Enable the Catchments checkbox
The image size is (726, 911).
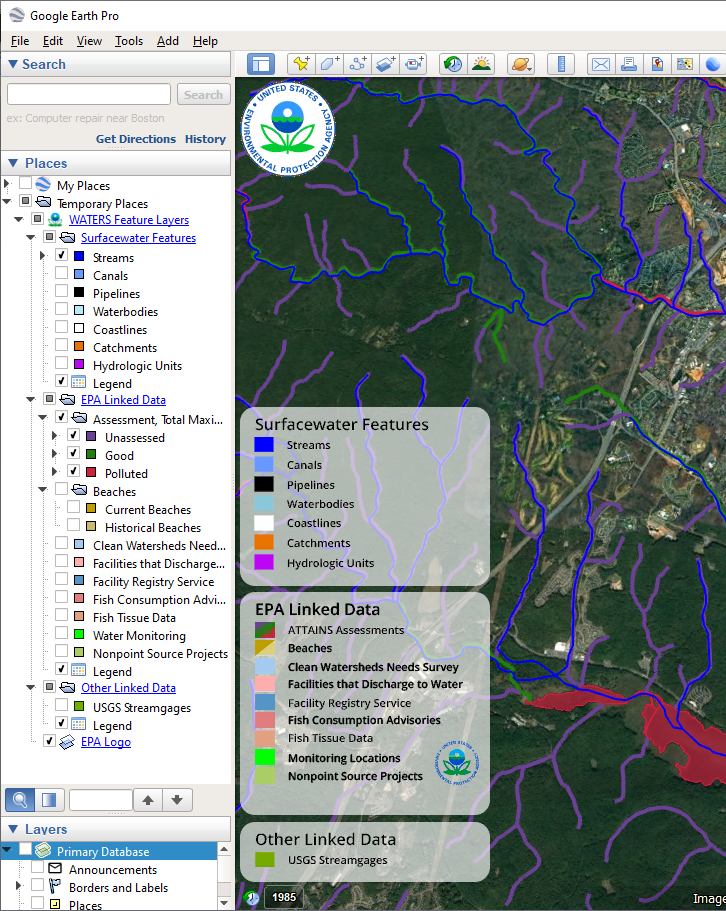(x=61, y=345)
